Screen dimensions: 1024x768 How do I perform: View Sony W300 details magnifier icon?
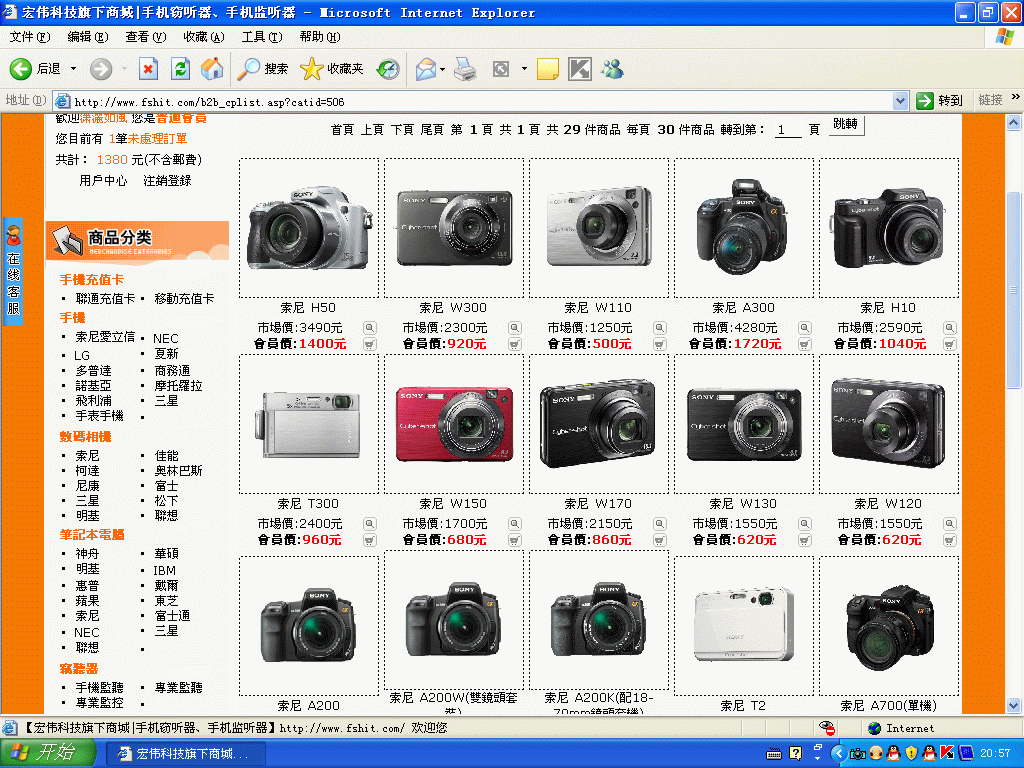(x=514, y=328)
